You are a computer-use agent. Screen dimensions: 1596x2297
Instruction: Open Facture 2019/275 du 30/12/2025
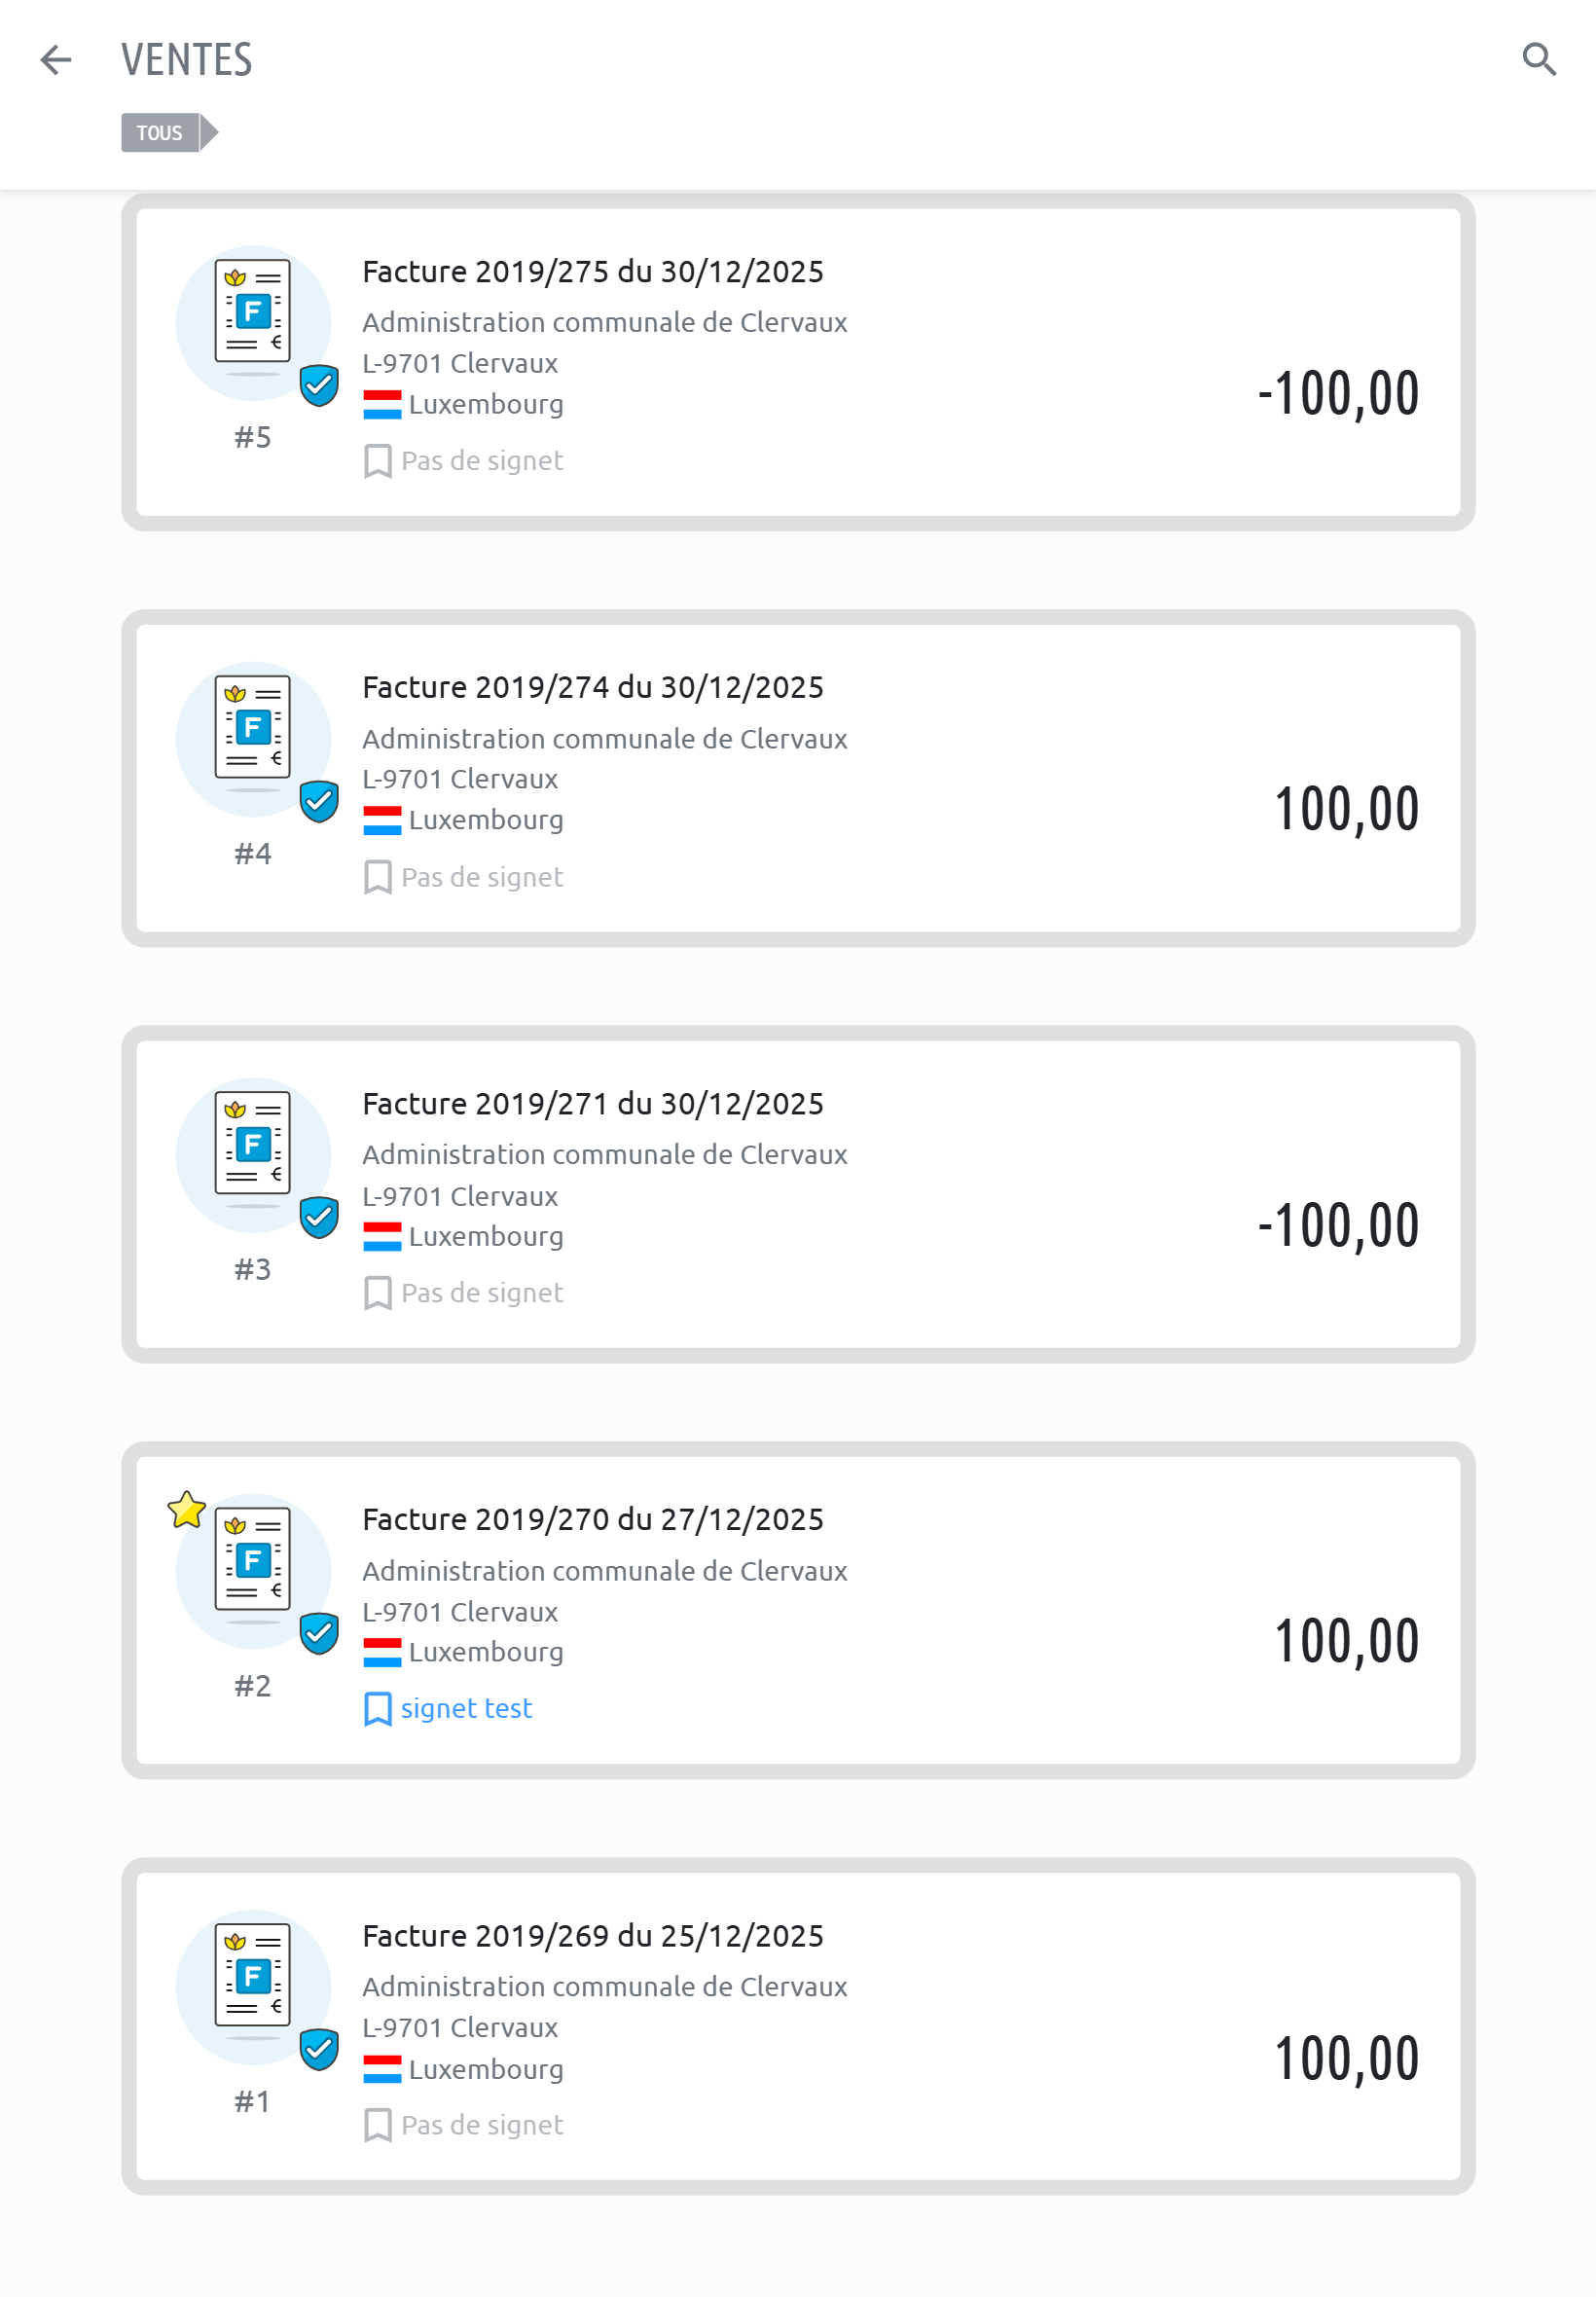(x=592, y=272)
